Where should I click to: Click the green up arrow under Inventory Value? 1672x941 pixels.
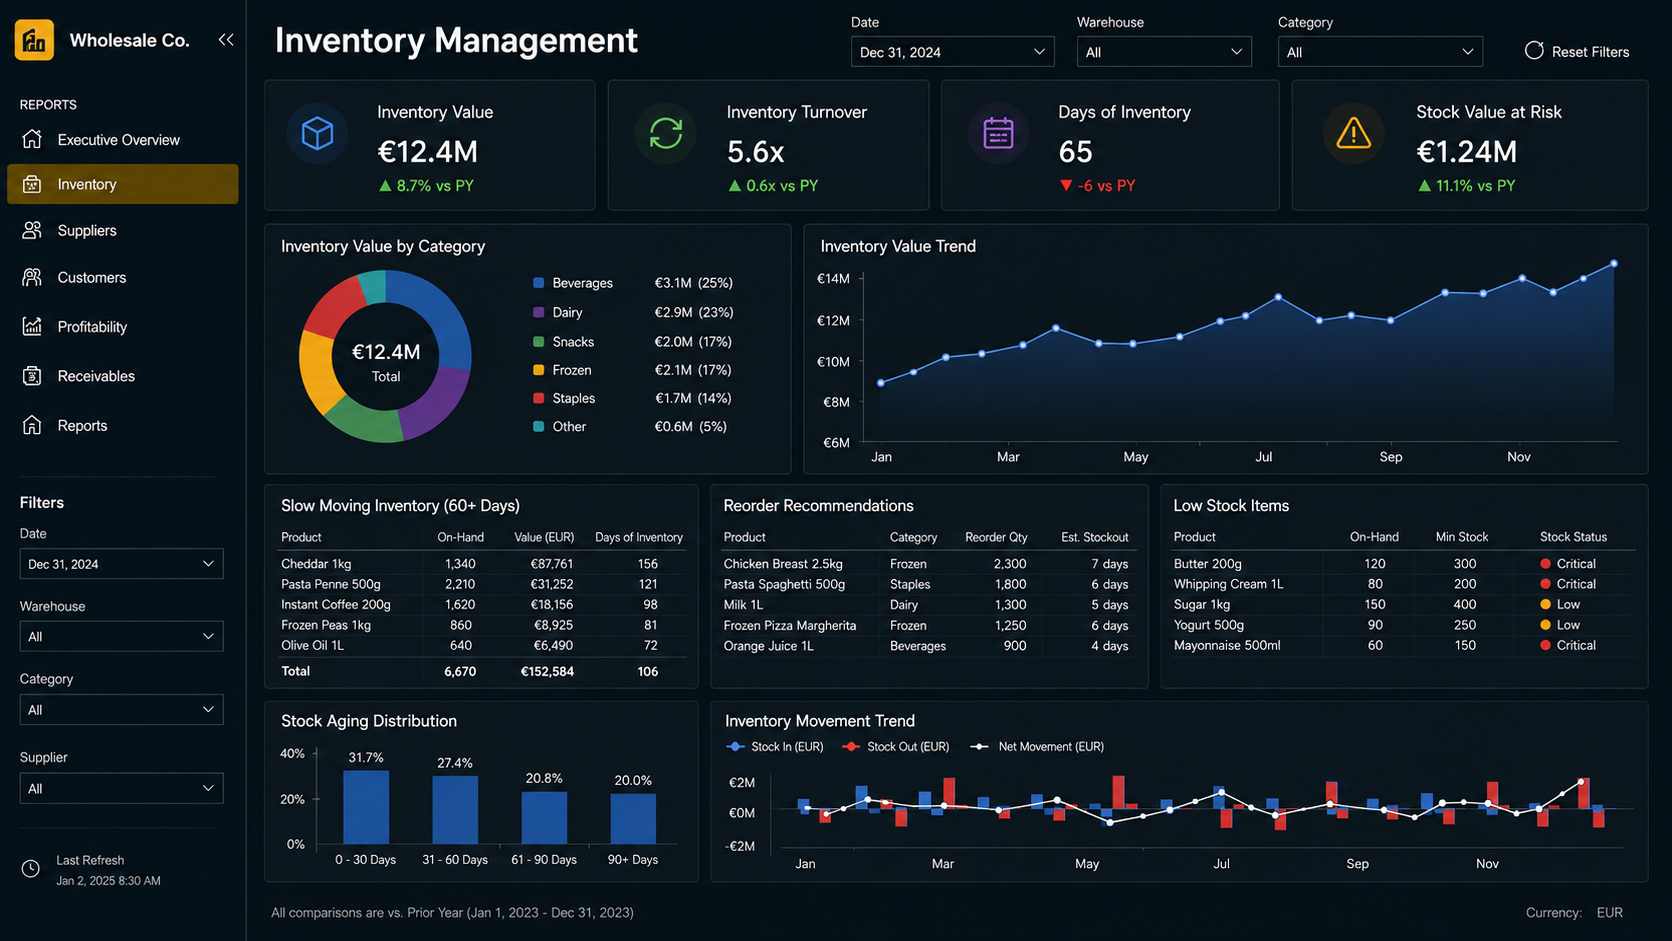(x=384, y=185)
